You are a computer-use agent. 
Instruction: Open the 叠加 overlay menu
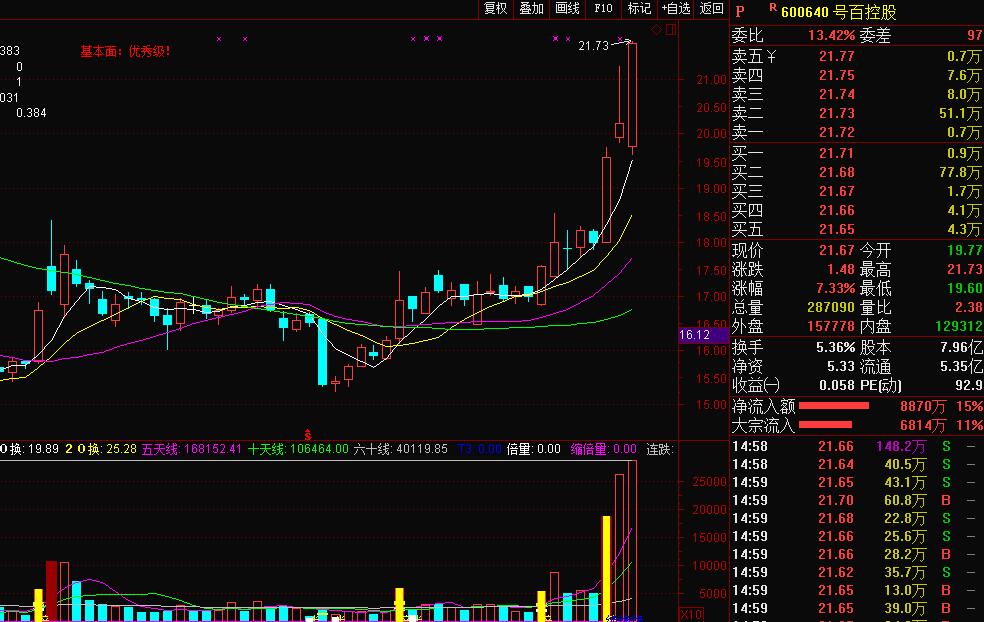[x=531, y=8]
